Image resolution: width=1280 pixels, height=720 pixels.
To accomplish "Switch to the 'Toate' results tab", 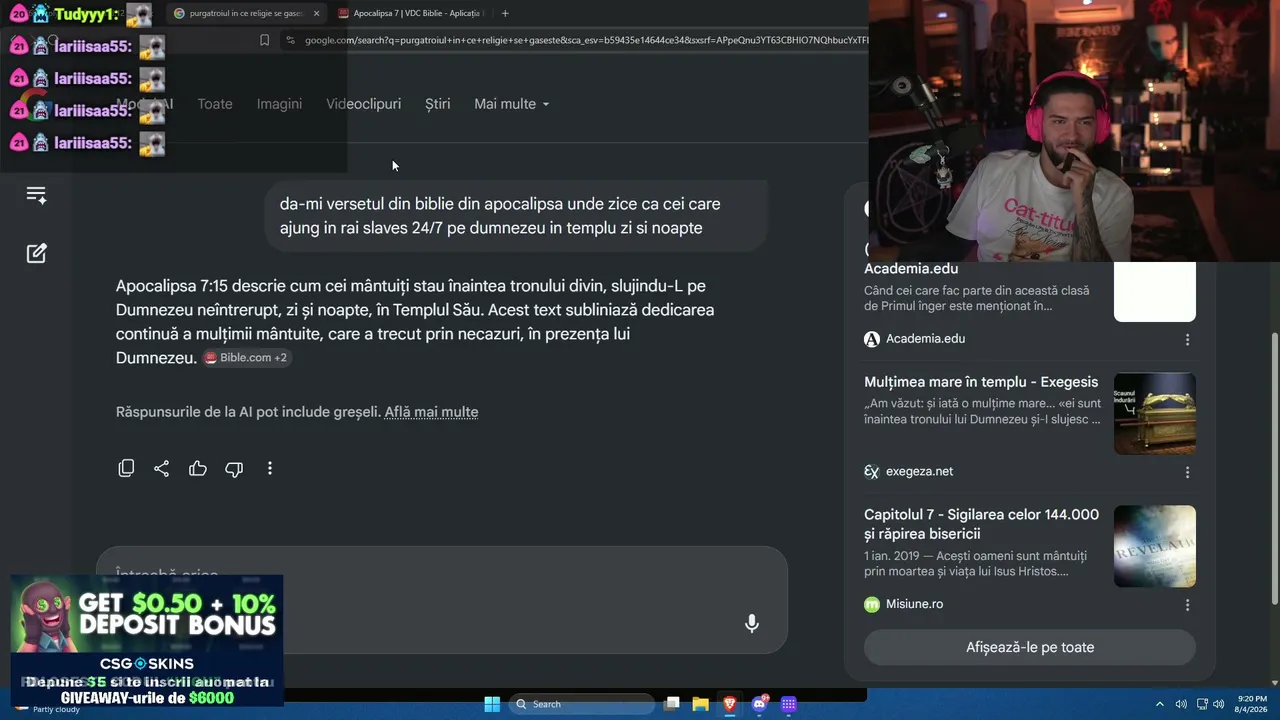I will click(x=215, y=104).
